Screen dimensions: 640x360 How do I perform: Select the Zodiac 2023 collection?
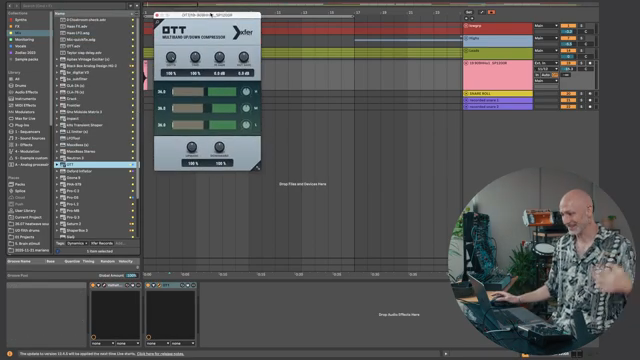[25, 53]
